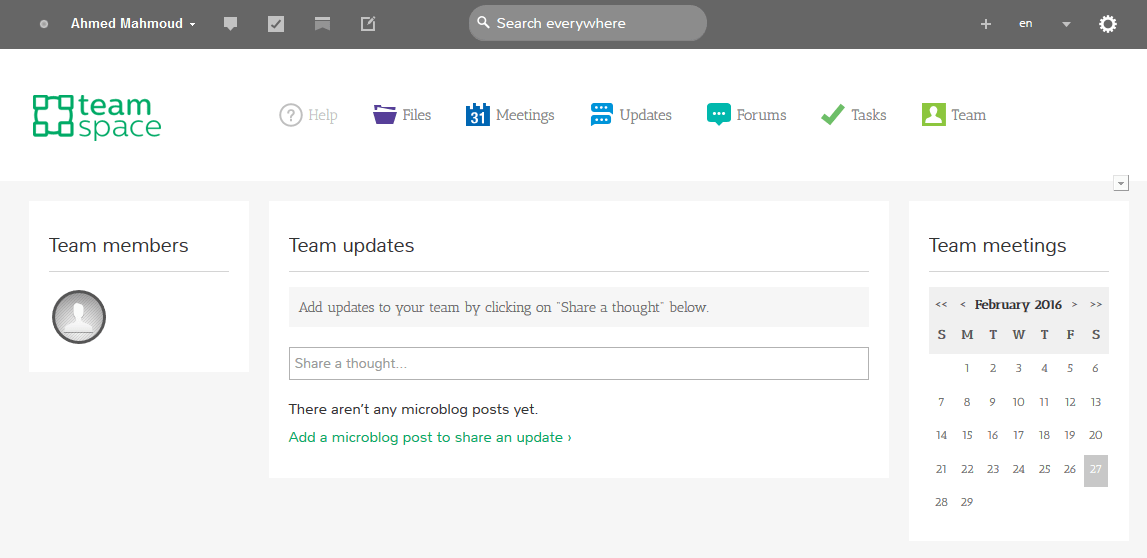Click the February 2016 month title
The width and height of the screenshot is (1147, 558).
pyautogui.click(x=1018, y=304)
